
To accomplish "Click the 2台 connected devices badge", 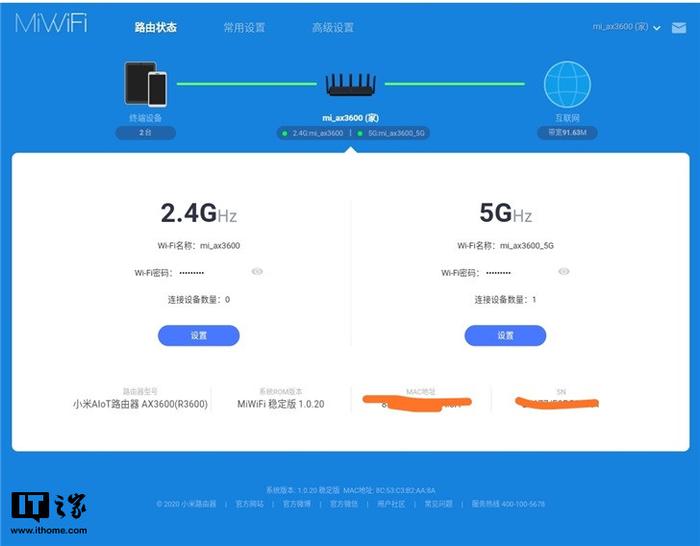I will [145, 133].
